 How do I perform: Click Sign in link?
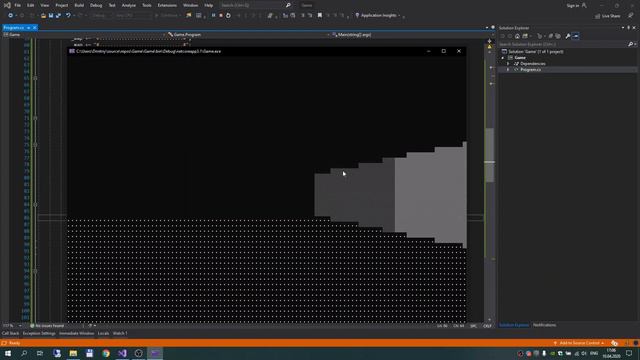573,5
